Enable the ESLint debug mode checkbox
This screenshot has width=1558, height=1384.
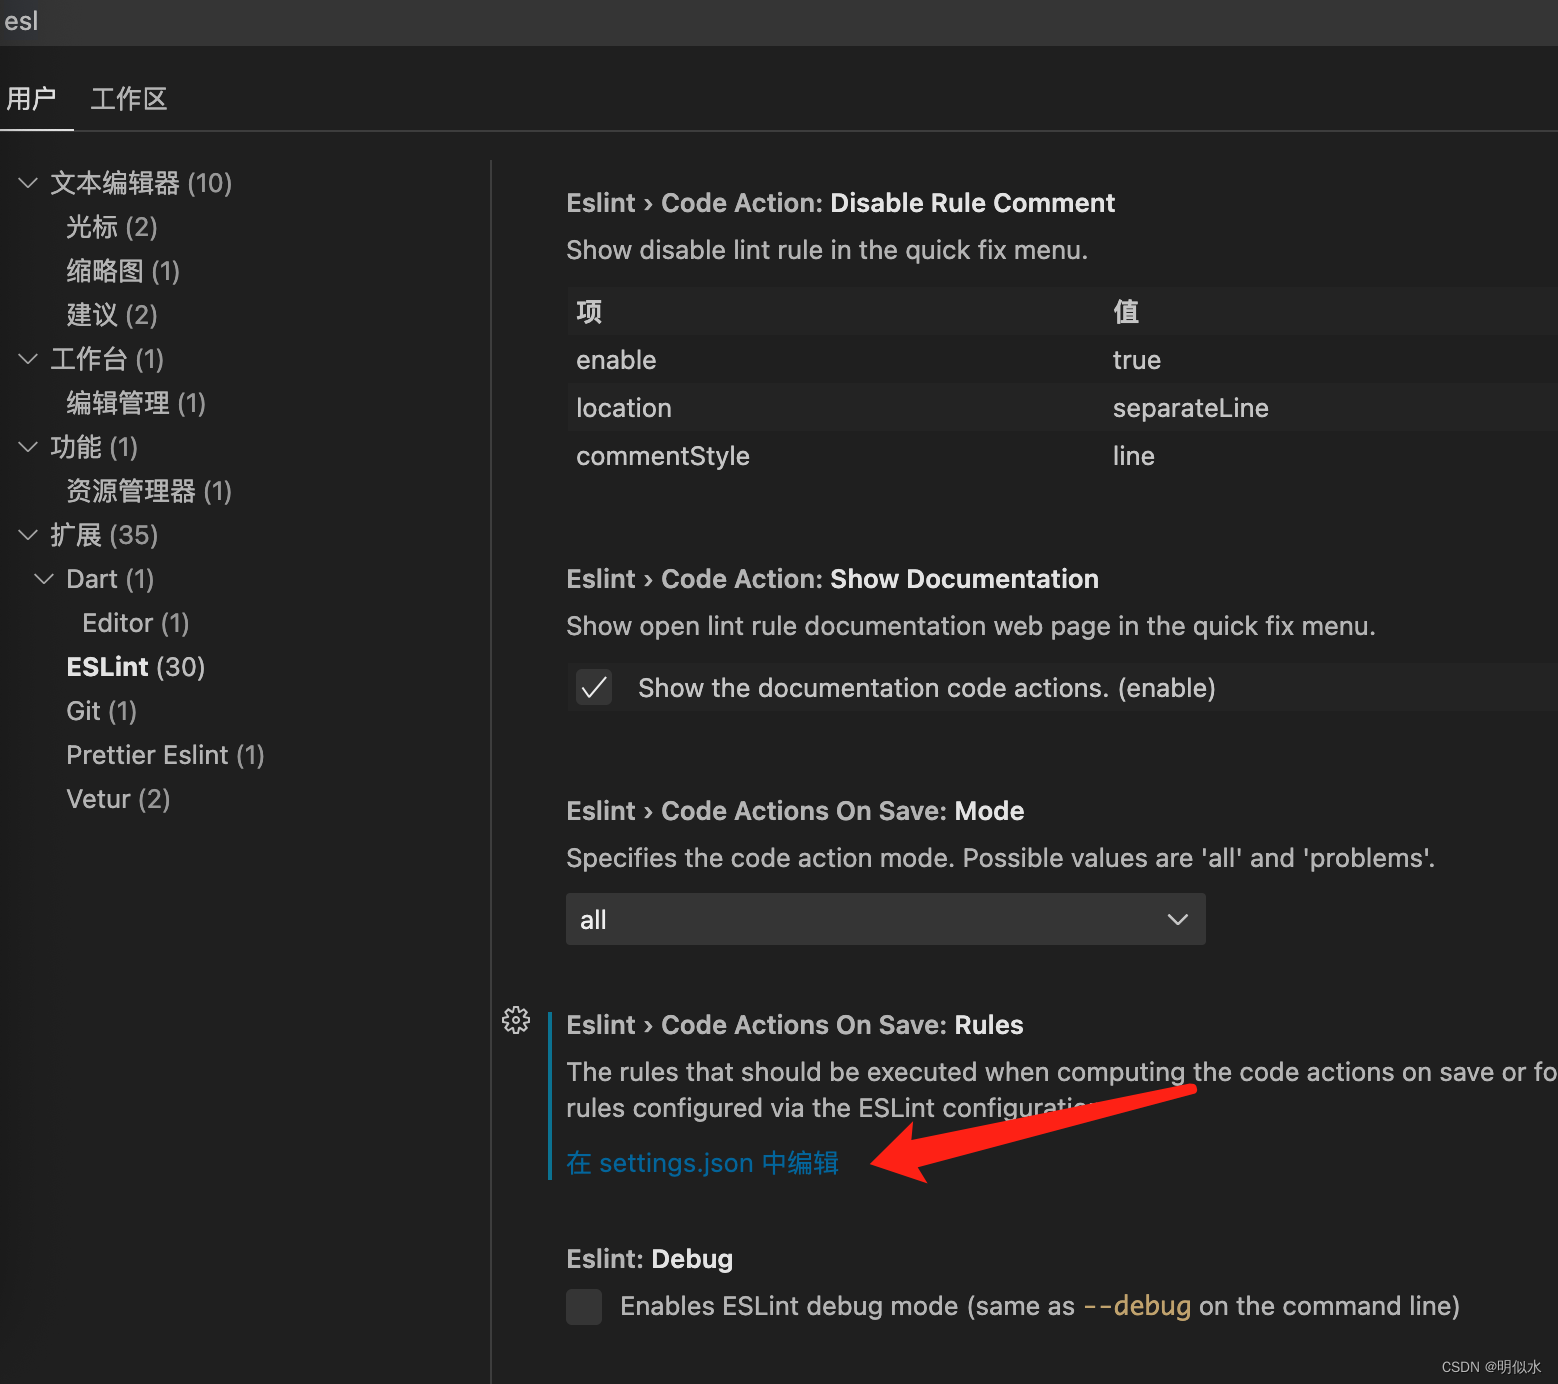click(x=584, y=1306)
